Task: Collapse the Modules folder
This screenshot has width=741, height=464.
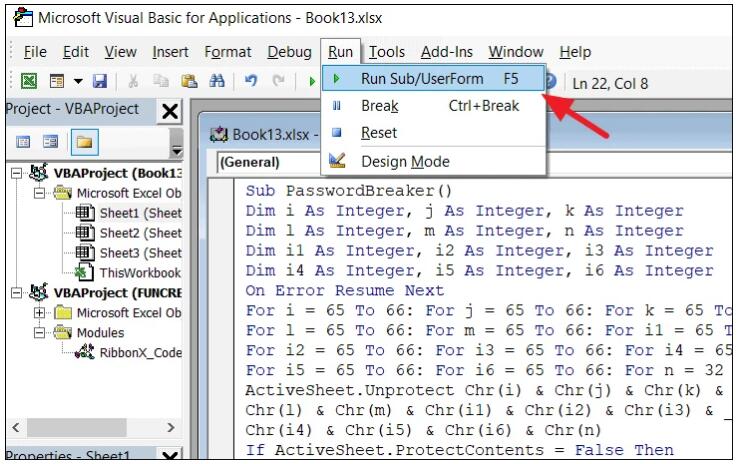Action: [x=39, y=333]
